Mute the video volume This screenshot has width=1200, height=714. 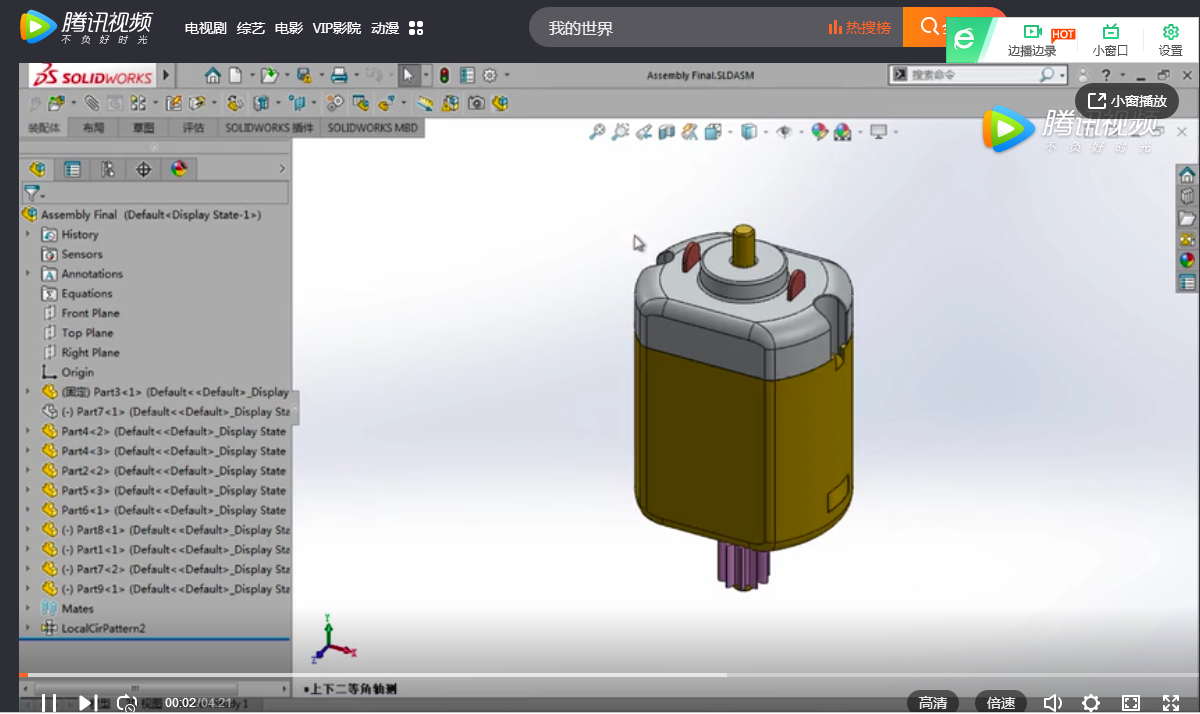(1052, 703)
